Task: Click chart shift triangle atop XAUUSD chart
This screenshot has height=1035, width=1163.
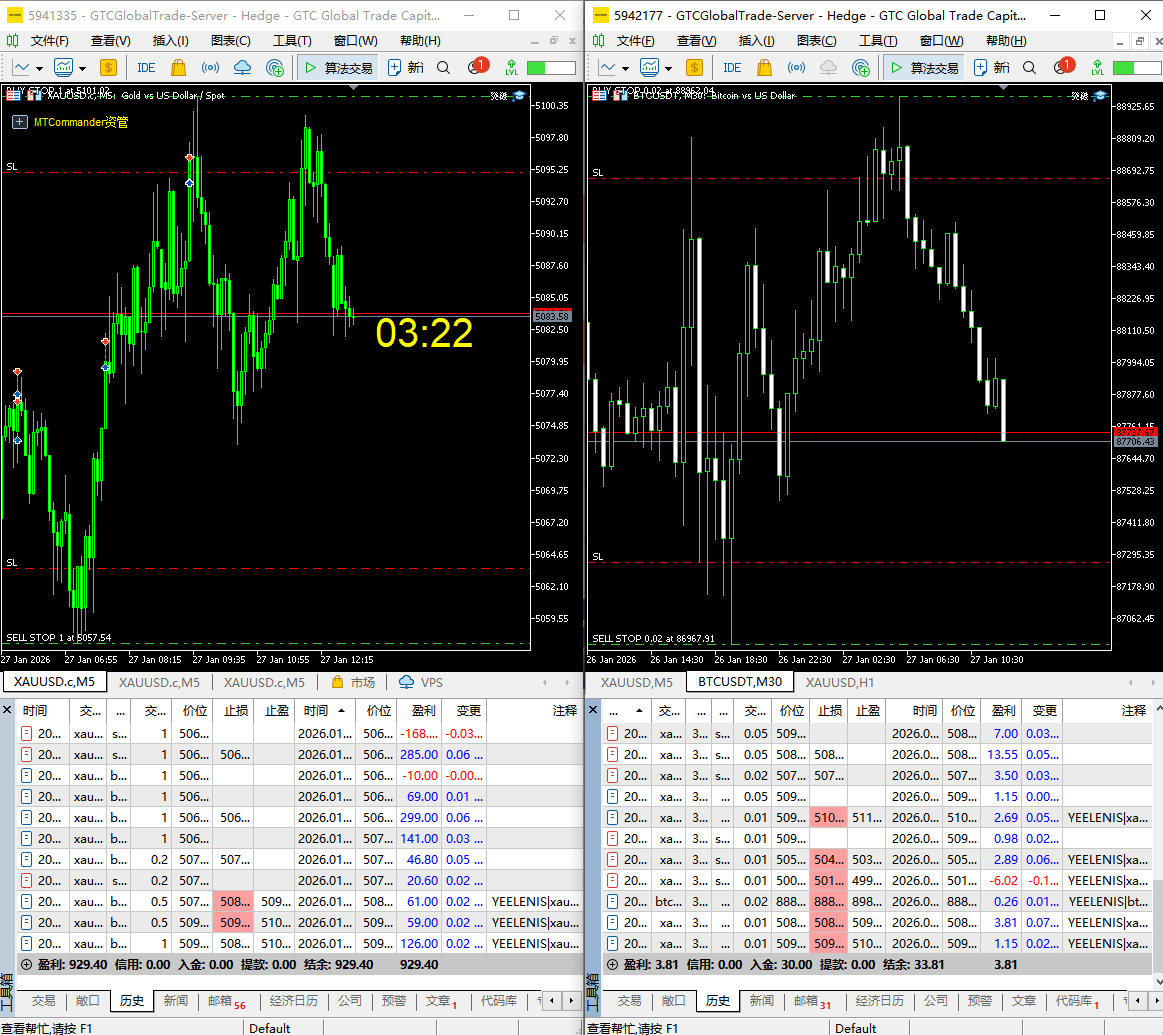Action: 354,88
